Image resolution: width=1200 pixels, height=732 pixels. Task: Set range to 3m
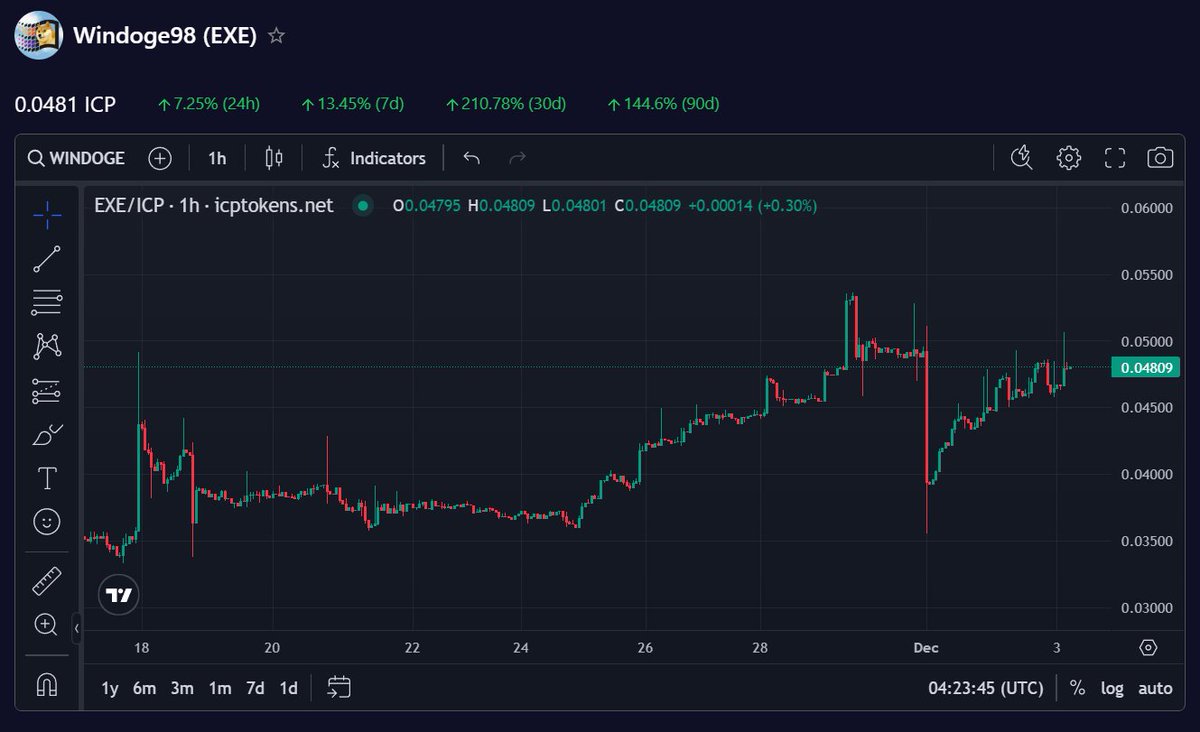click(x=182, y=688)
